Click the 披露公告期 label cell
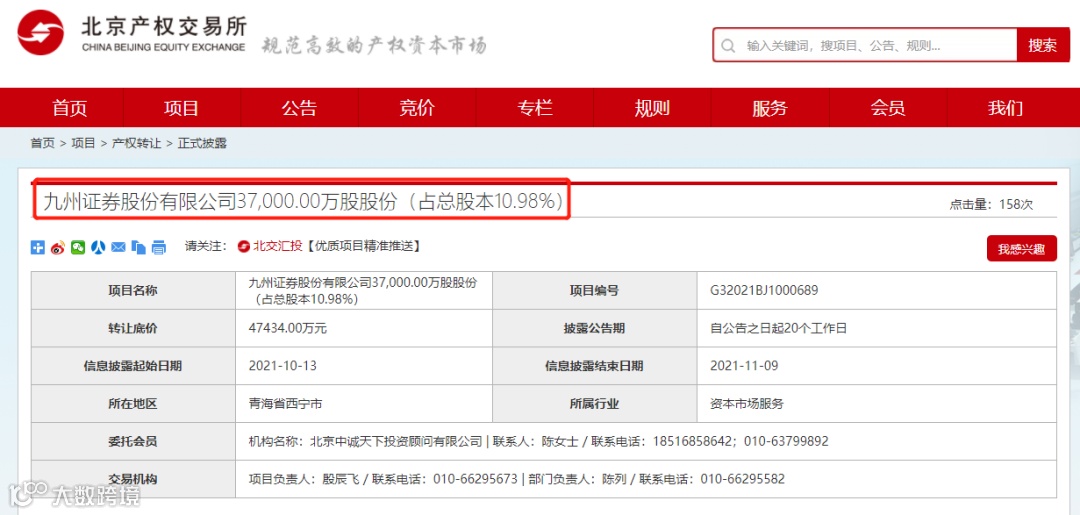Viewport: 1080px width, 515px height. click(x=594, y=328)
